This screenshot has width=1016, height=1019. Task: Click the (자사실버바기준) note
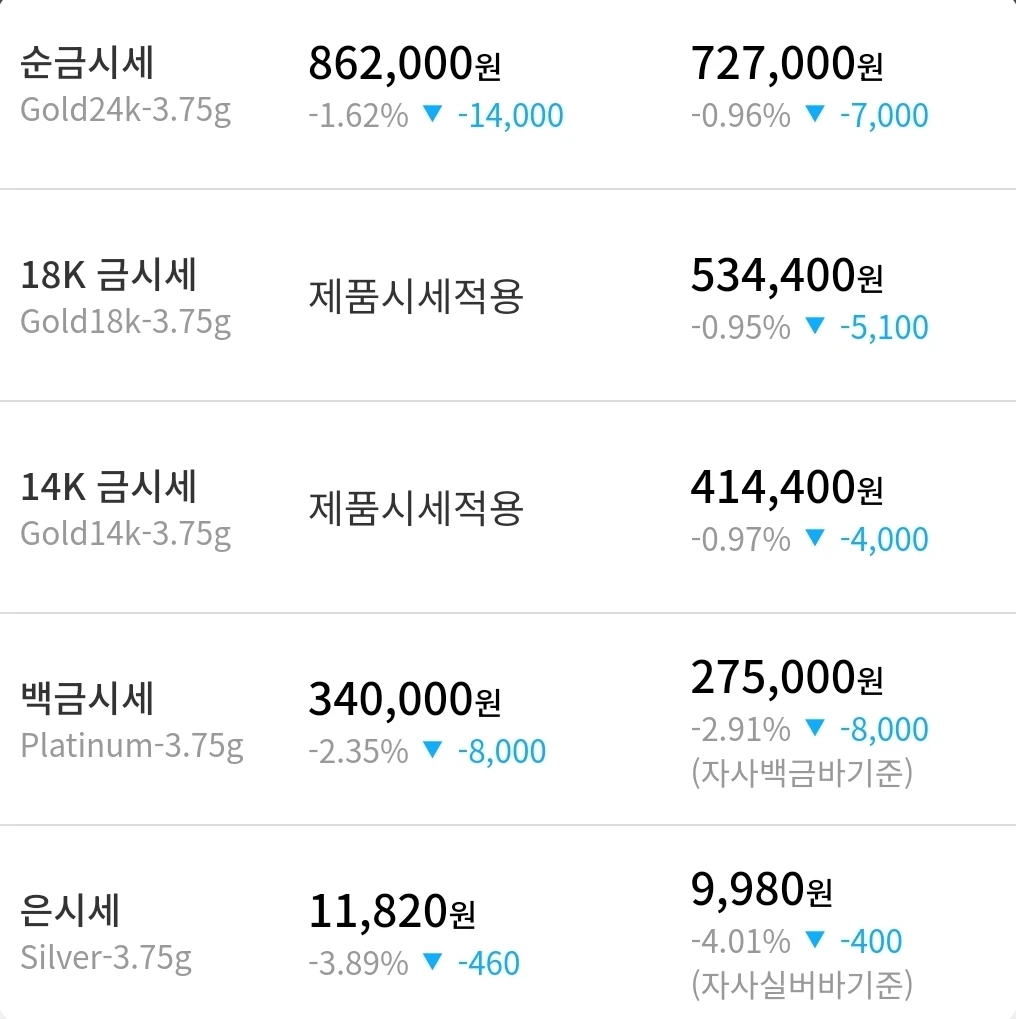click(802, 984)
